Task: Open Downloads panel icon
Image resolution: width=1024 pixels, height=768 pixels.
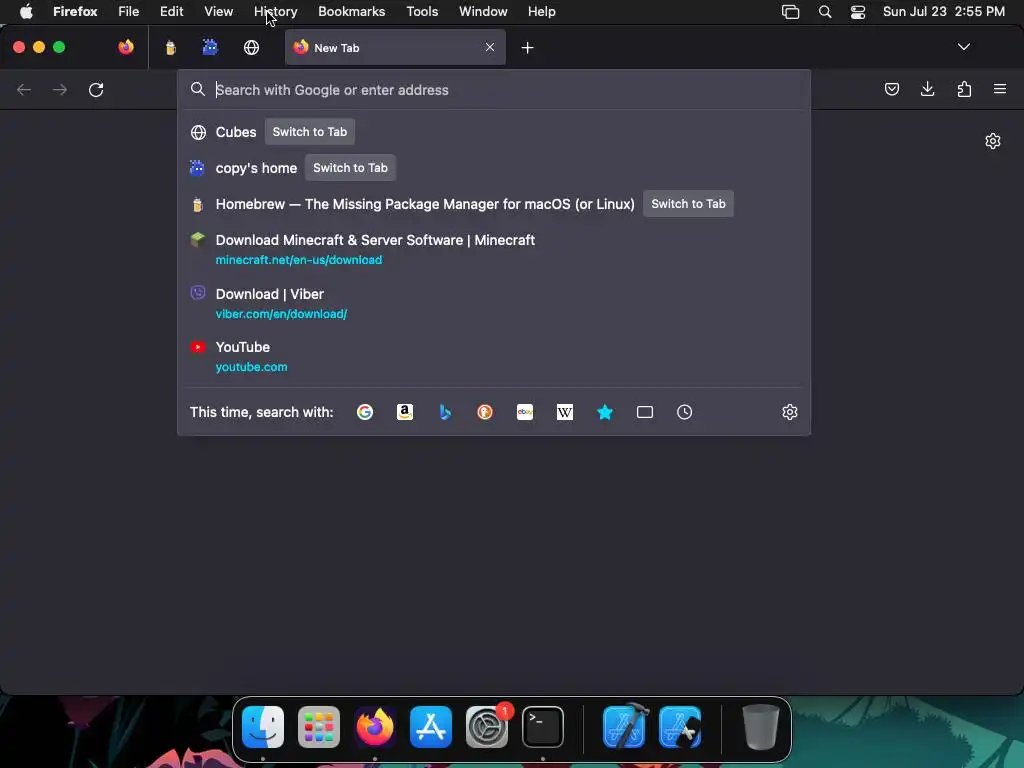Action: (927, 89)
